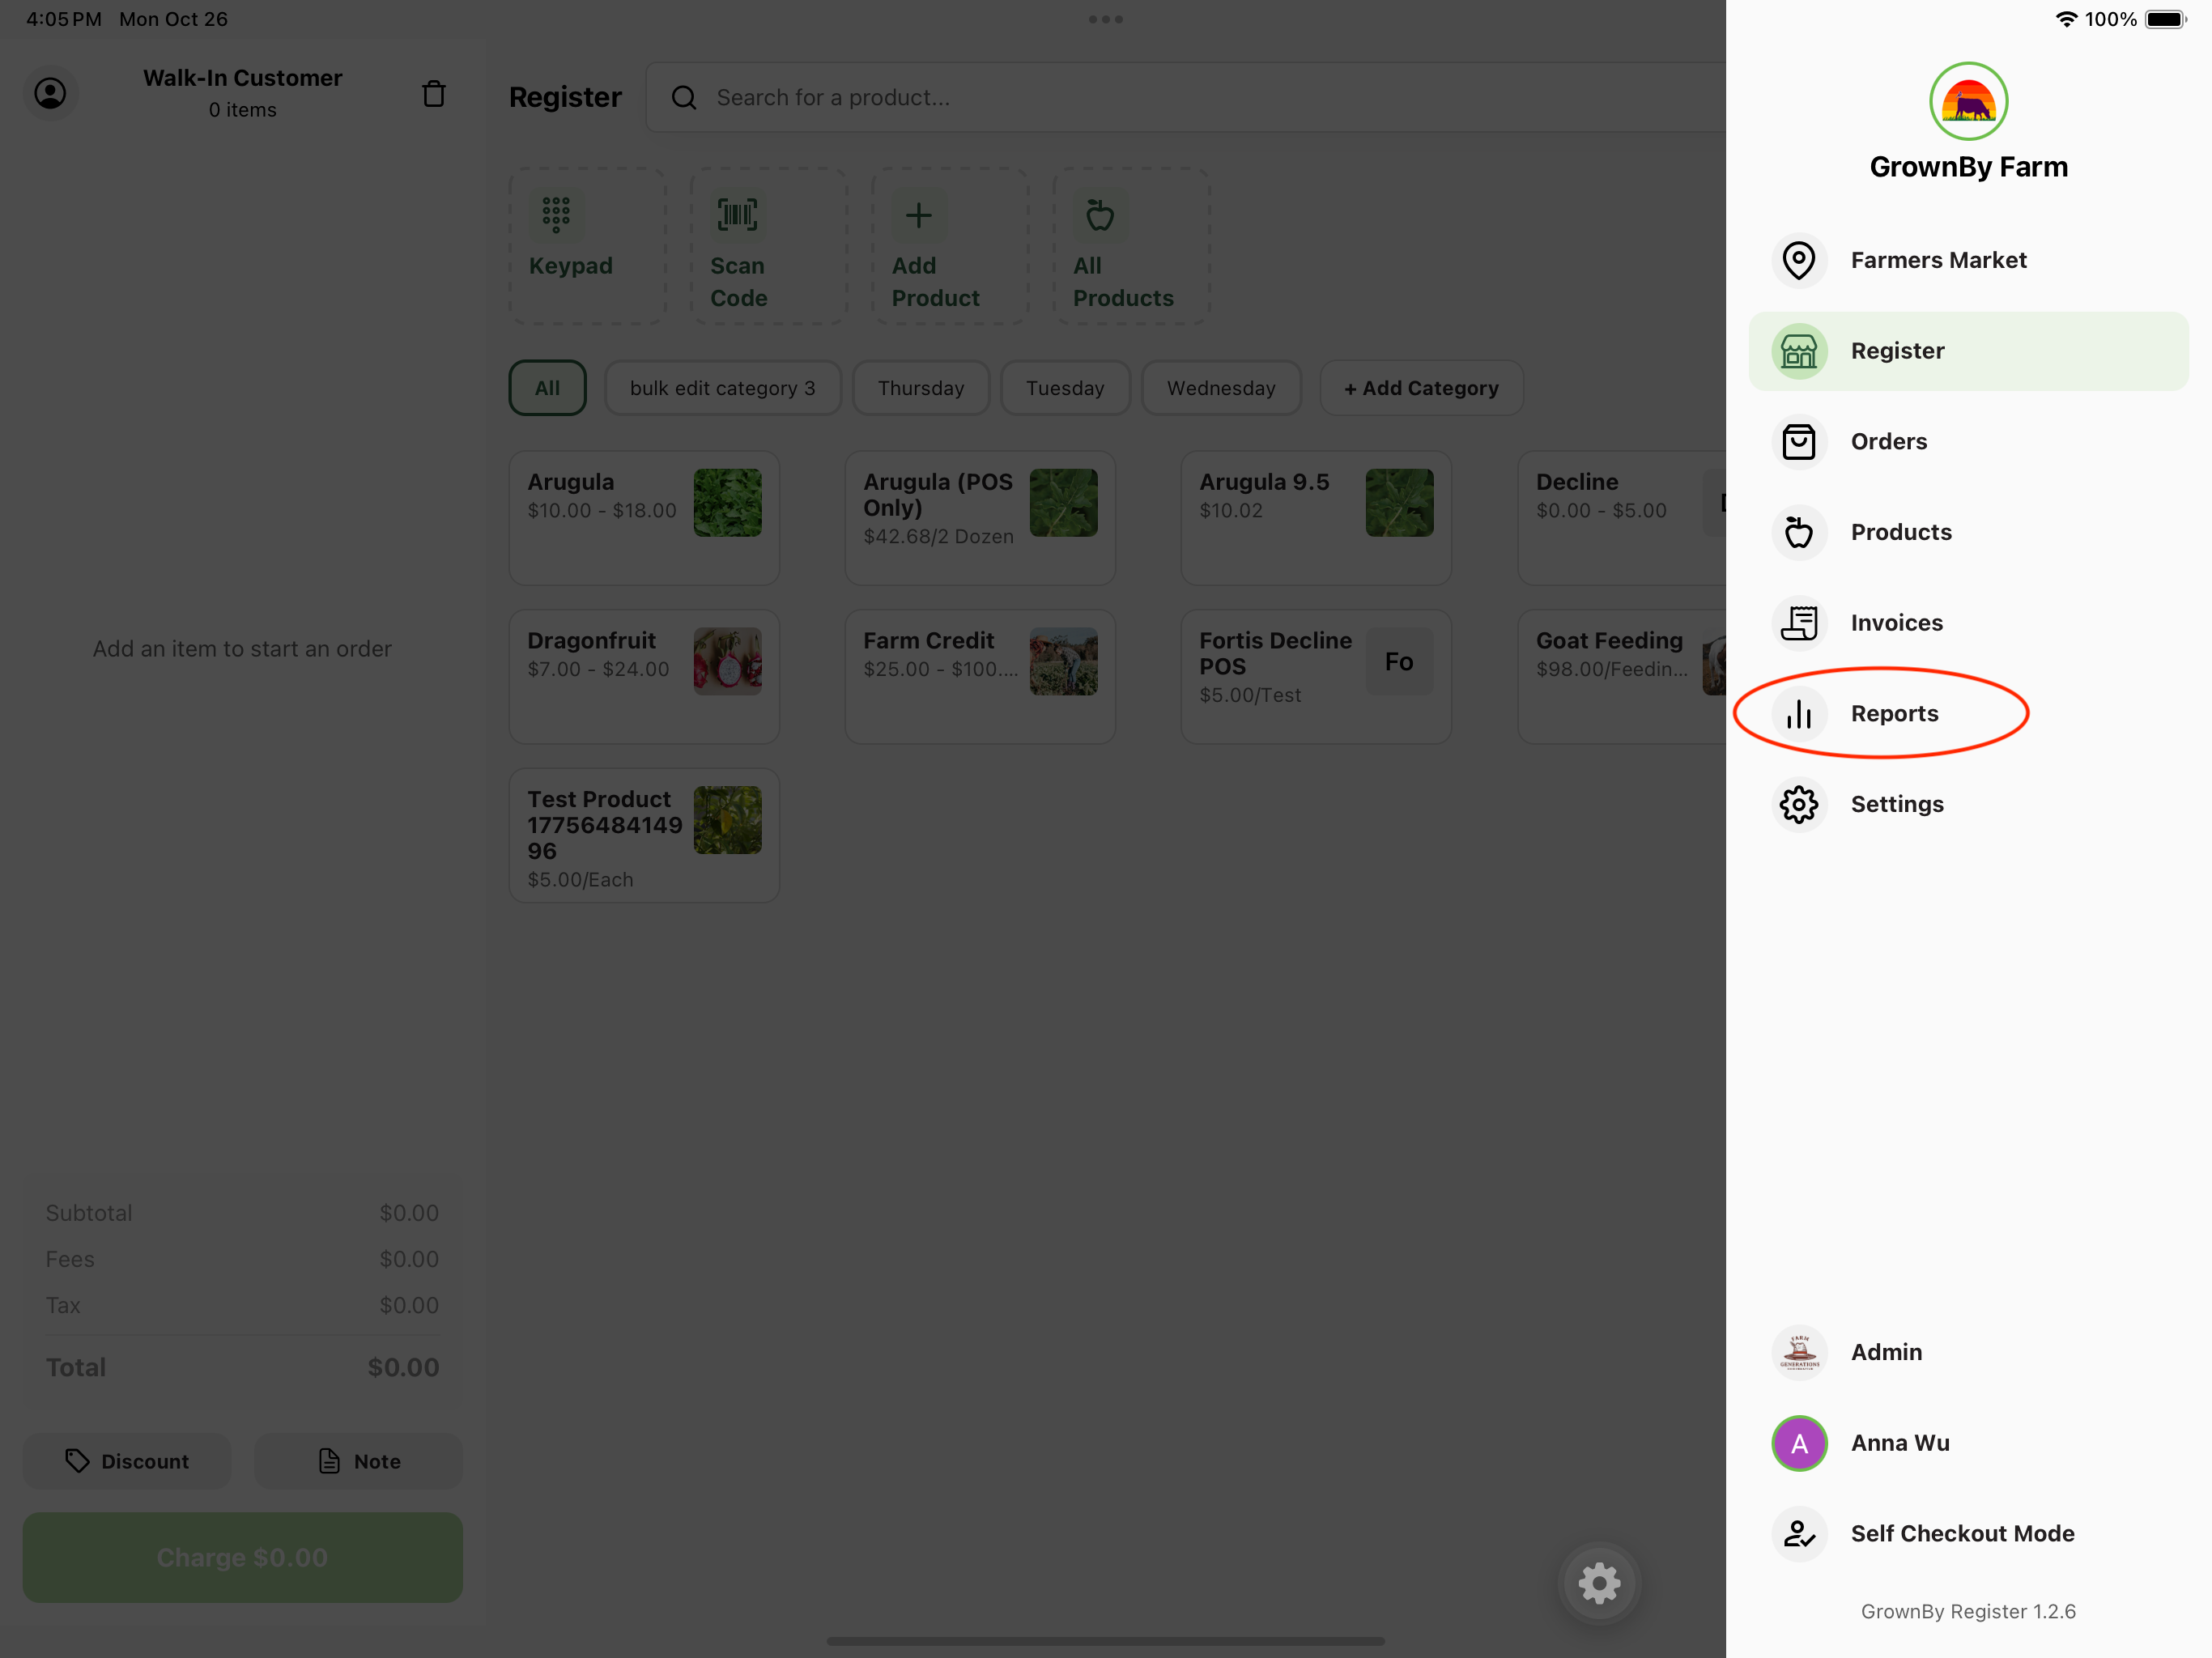Focus the product search field

coord(1186,97)
